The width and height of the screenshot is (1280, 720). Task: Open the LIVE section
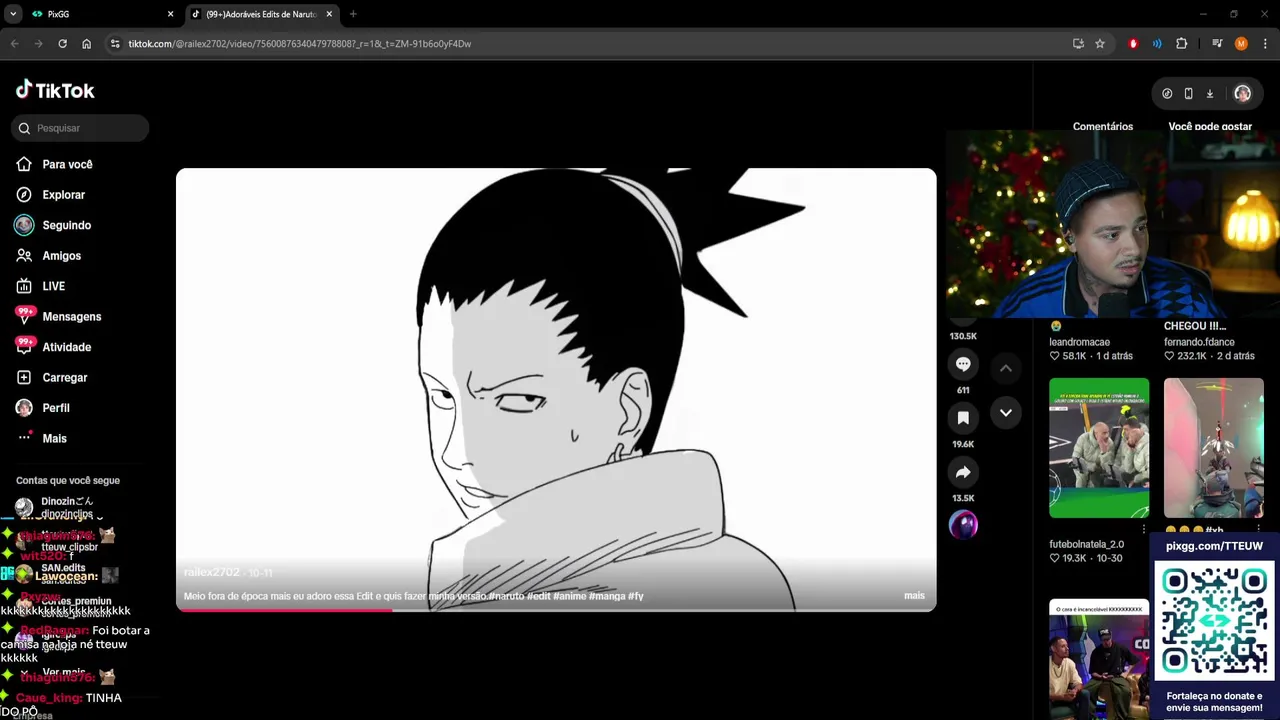pyautogui.click(x=53, y=286)
